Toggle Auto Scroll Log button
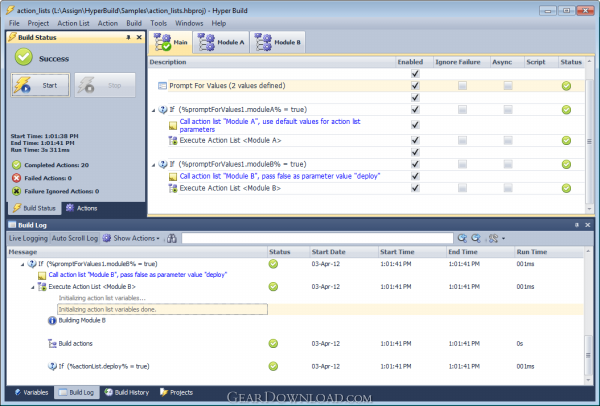600x406 pixels. coord(75,238)
